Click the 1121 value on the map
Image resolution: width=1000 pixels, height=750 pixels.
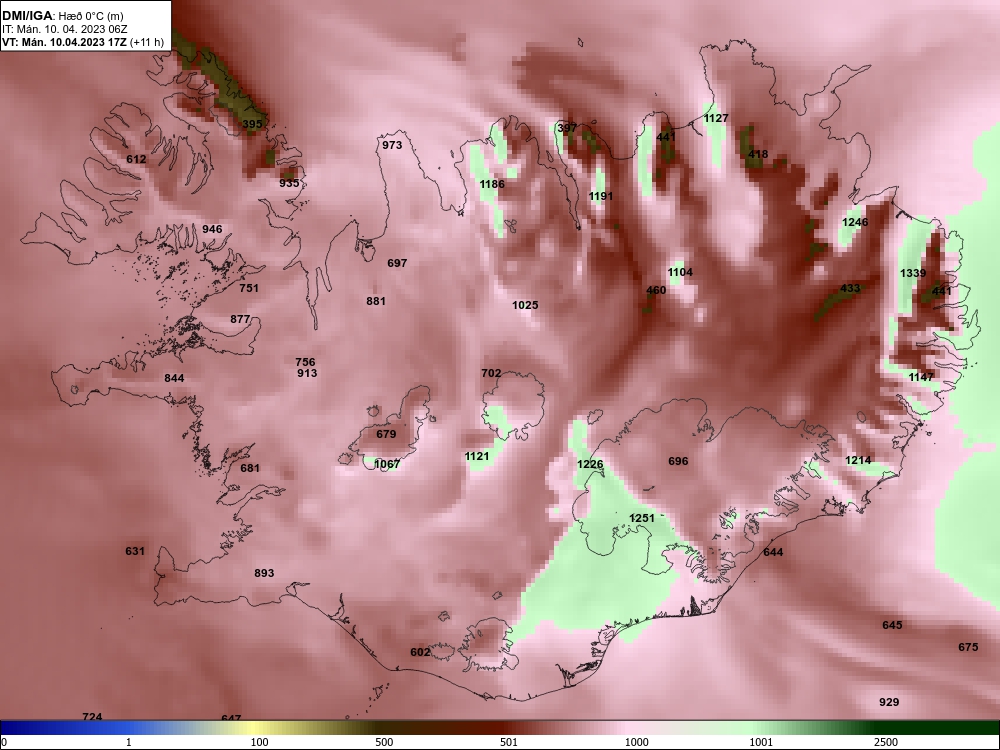pos(477,456)
